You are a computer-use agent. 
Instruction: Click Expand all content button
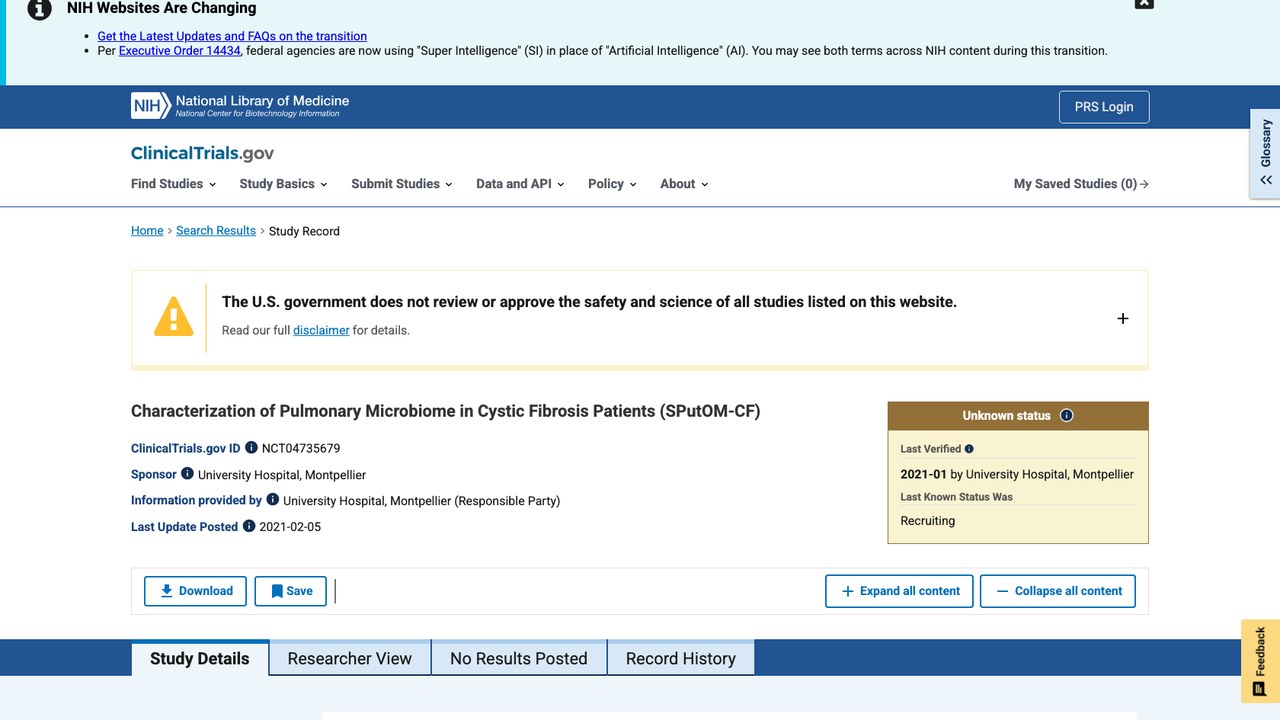[x=900, y=591]
